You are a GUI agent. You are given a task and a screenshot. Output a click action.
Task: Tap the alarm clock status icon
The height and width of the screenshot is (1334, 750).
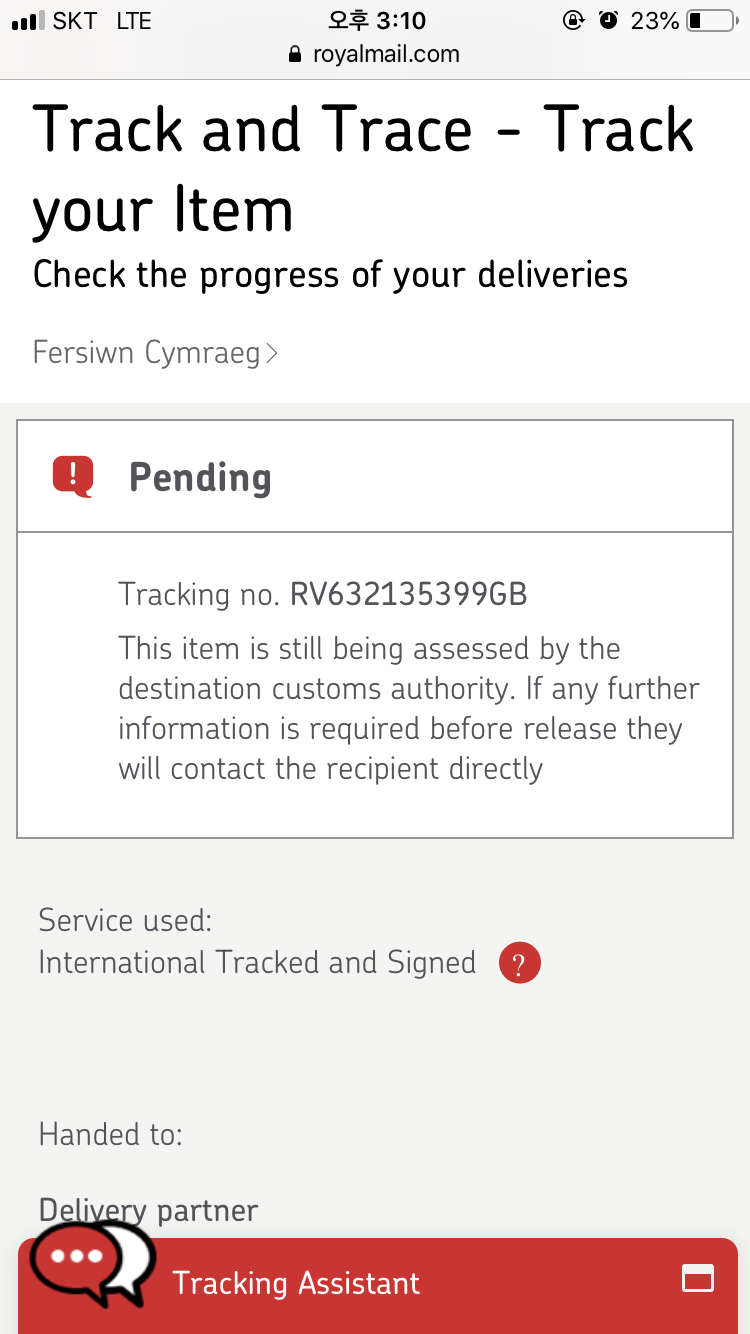tap(608, 20)
